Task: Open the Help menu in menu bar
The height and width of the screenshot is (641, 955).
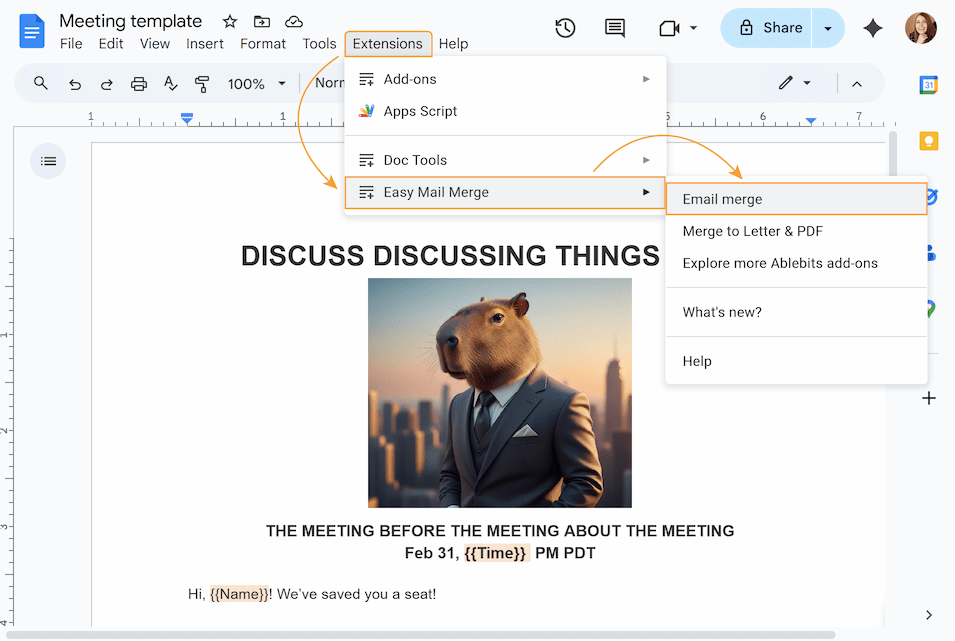Action: pyautogui.click(x=453, y=44)
